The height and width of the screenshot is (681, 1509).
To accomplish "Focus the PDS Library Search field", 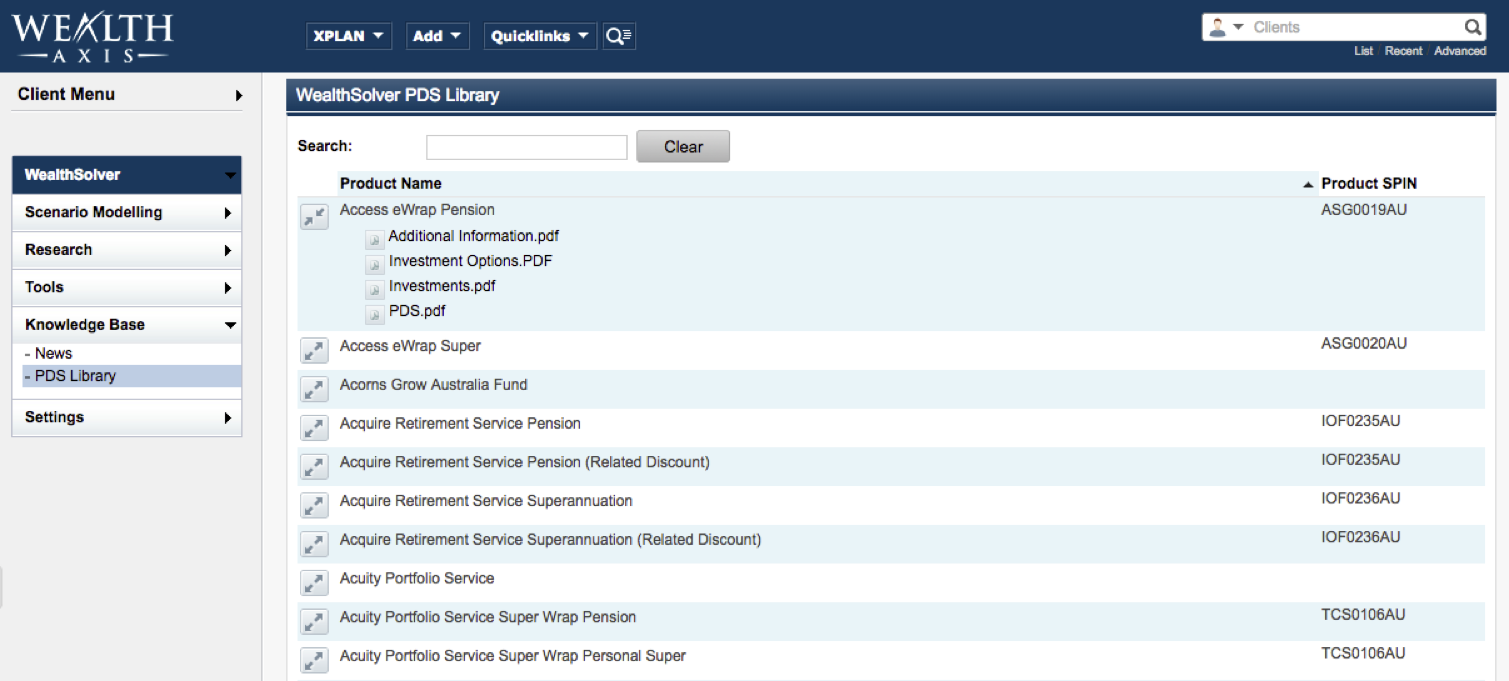I will [x=527, y=147].
